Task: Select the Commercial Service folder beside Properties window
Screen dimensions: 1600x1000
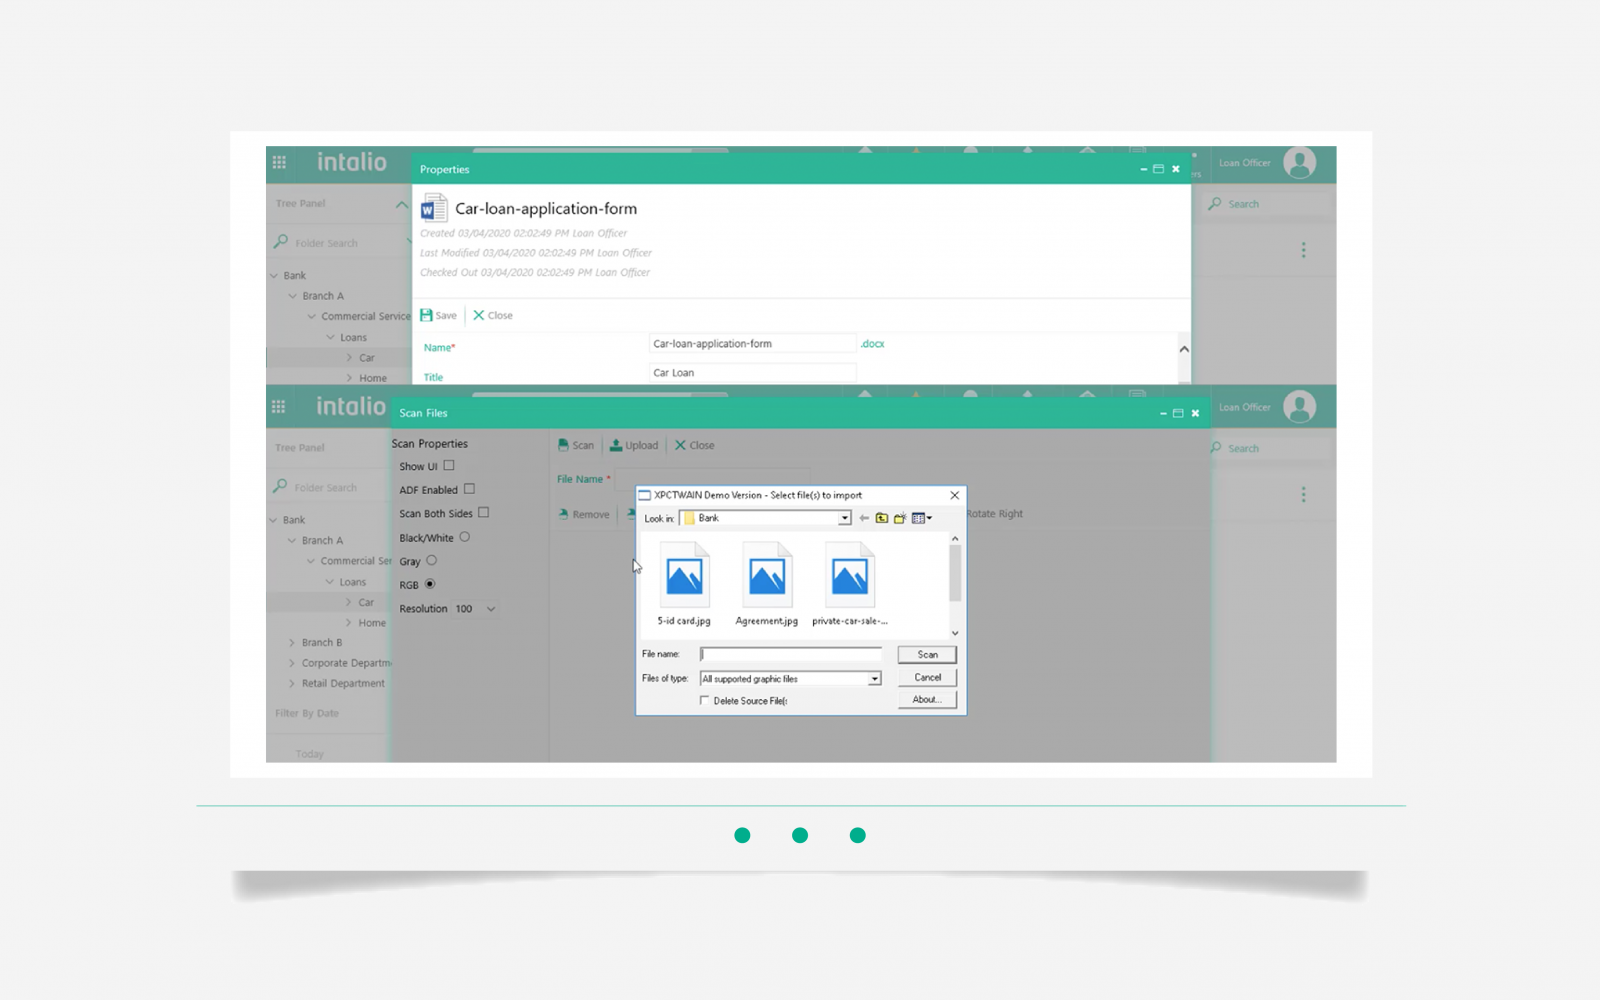Action: (365, 316)
